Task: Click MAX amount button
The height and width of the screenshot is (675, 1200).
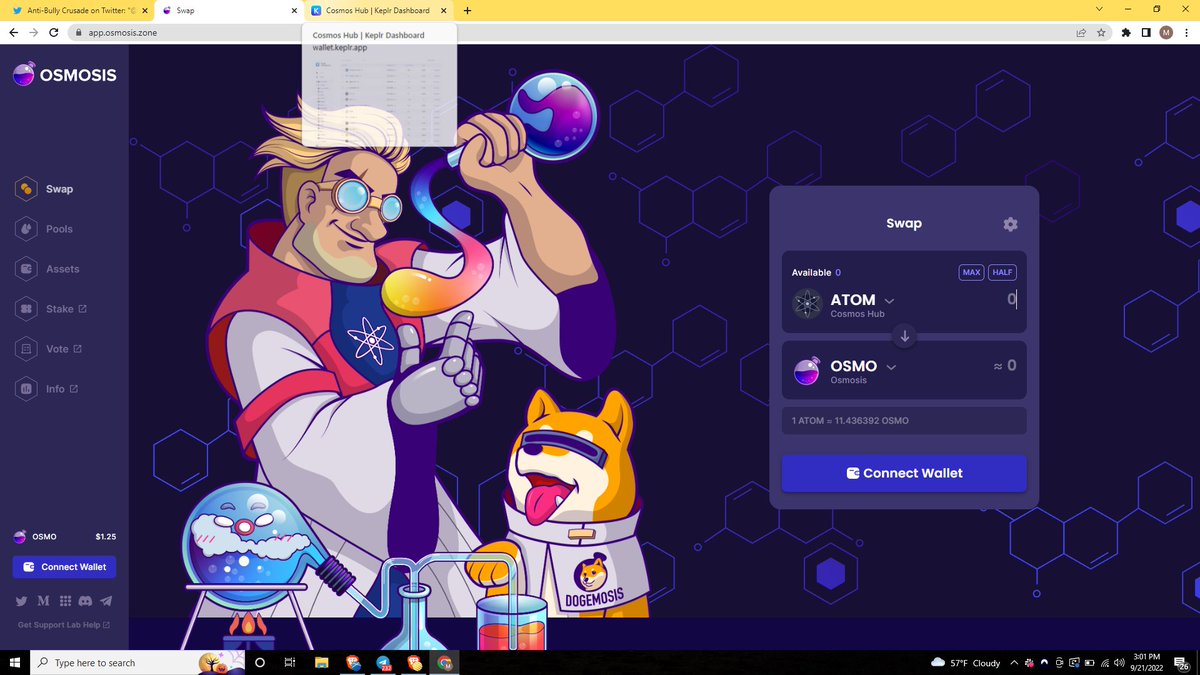Action: (x=971, y=272)
